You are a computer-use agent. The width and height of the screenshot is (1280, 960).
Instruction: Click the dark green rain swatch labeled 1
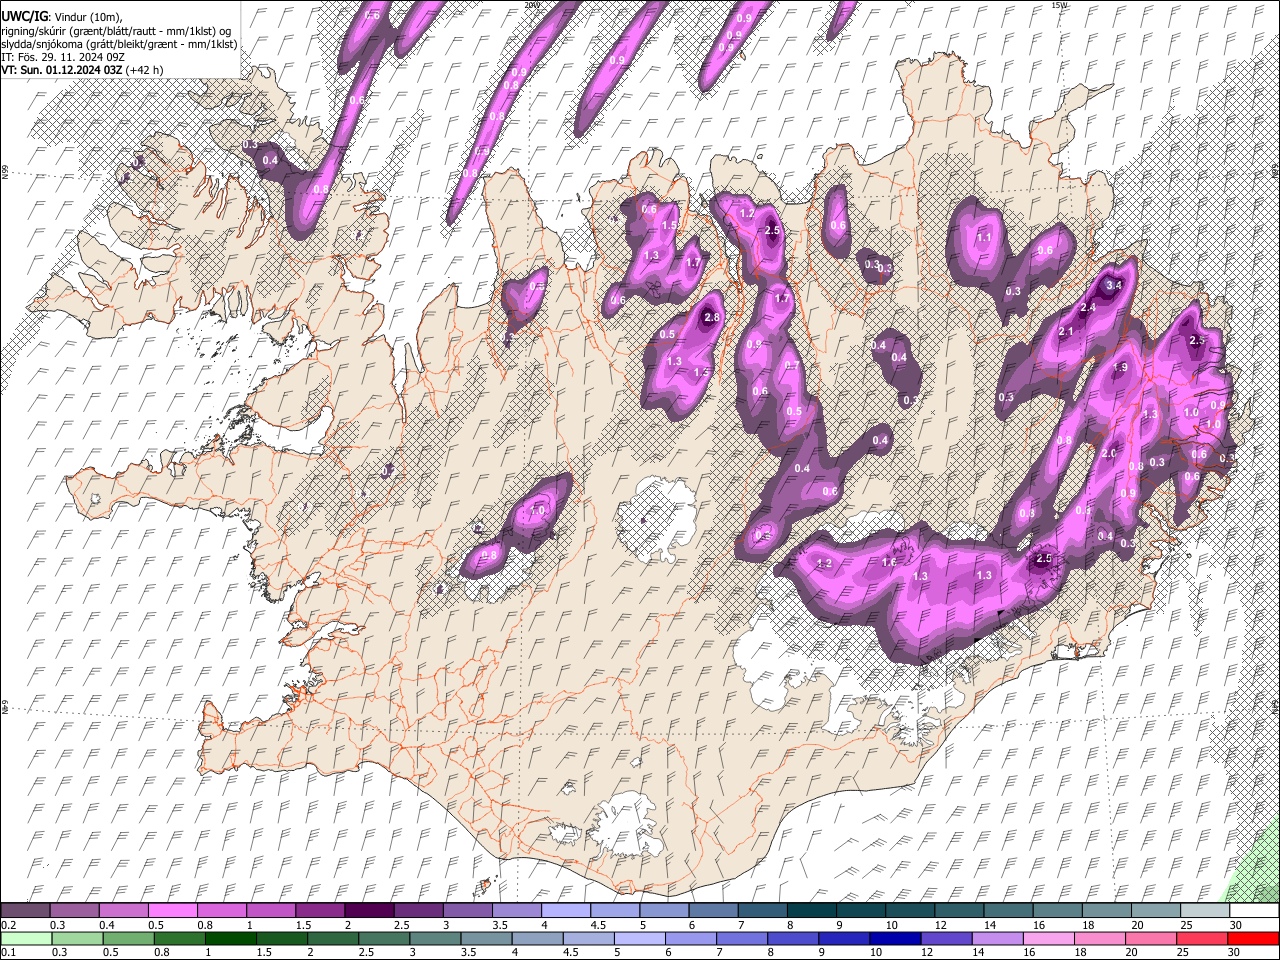click(230, 938)
